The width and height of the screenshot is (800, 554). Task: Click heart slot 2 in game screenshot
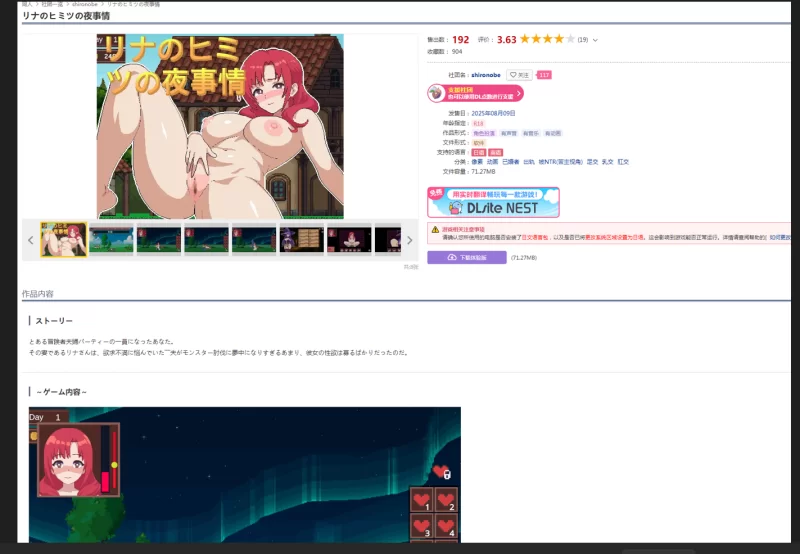[x=446, y=500]
